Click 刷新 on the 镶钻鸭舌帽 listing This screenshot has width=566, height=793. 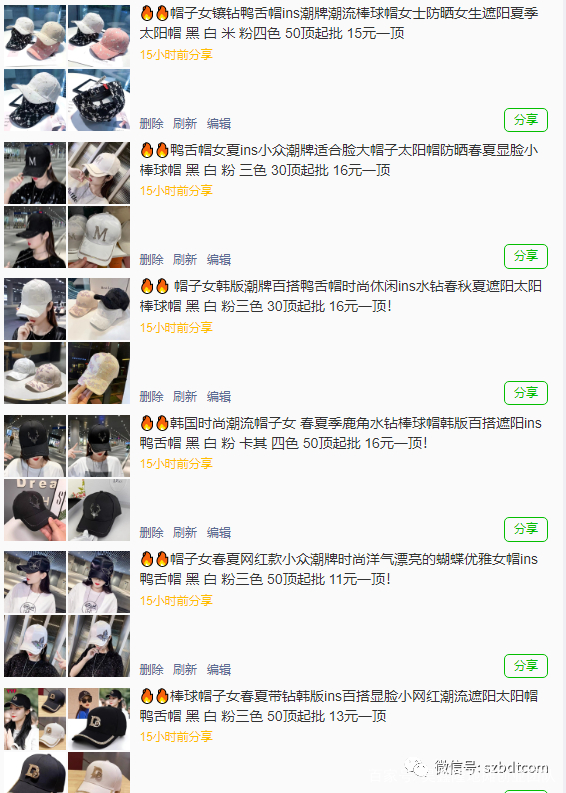pyautogui.click(x=185, y=123)
